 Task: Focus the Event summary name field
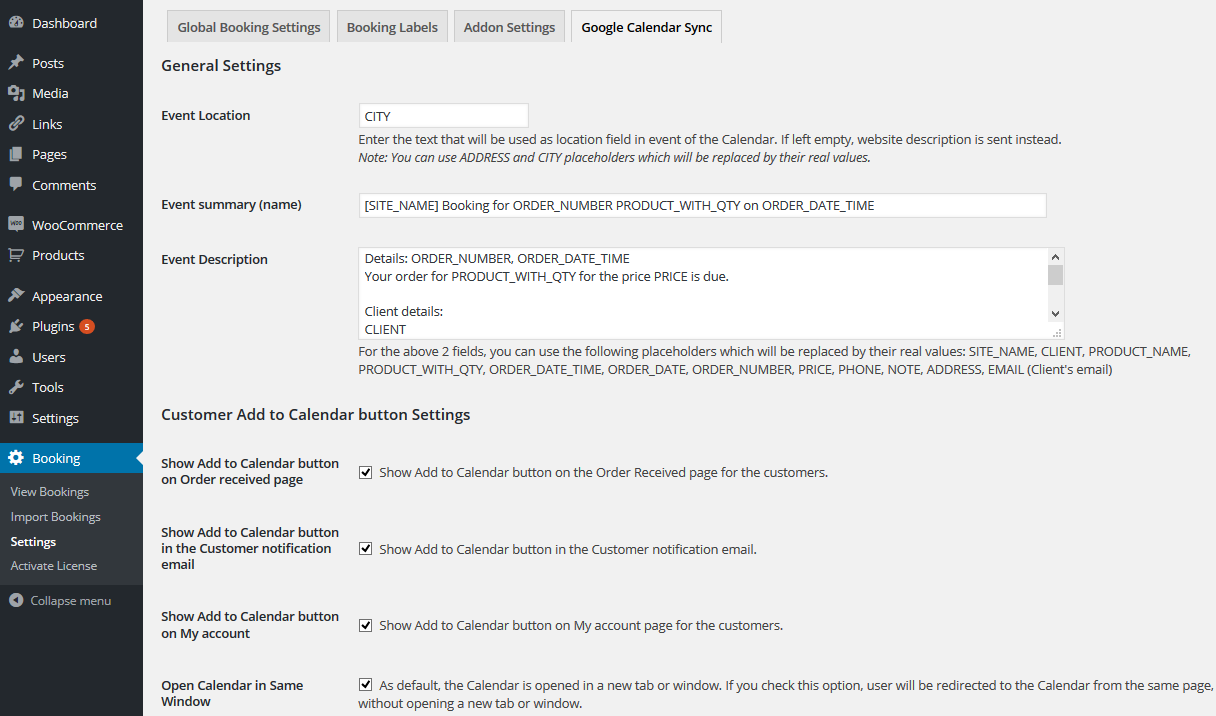(x=702, y=205)
